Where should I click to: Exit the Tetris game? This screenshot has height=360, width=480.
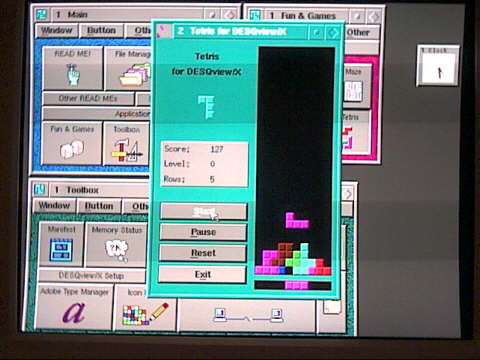pos(202,274)
